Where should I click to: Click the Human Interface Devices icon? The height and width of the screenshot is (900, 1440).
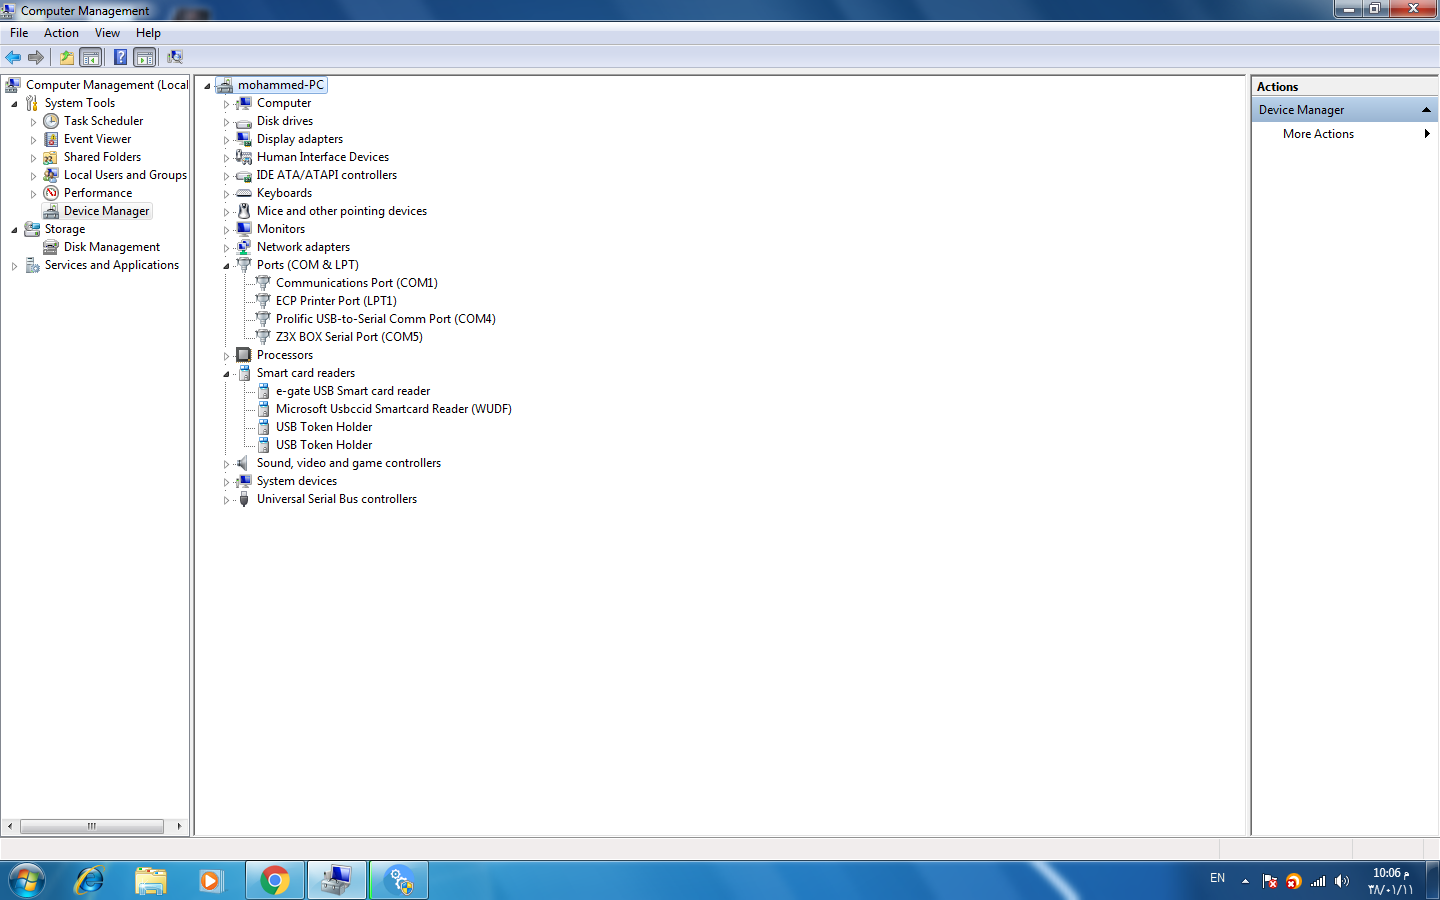244,157
